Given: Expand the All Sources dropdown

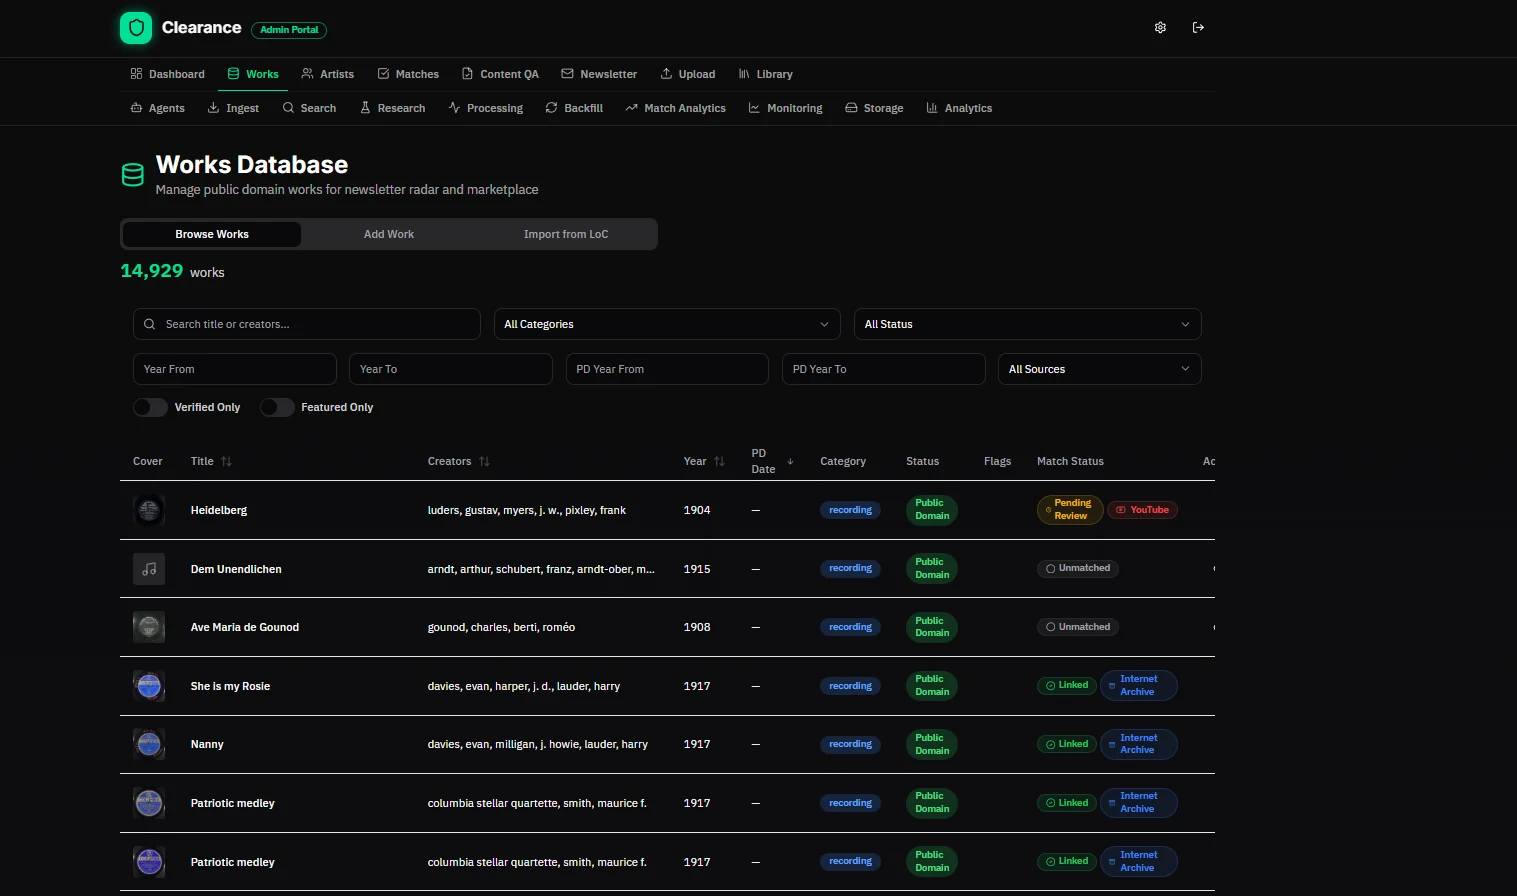Looking at the screenshot, I should pyautogui.click(x=1100, y=369).
